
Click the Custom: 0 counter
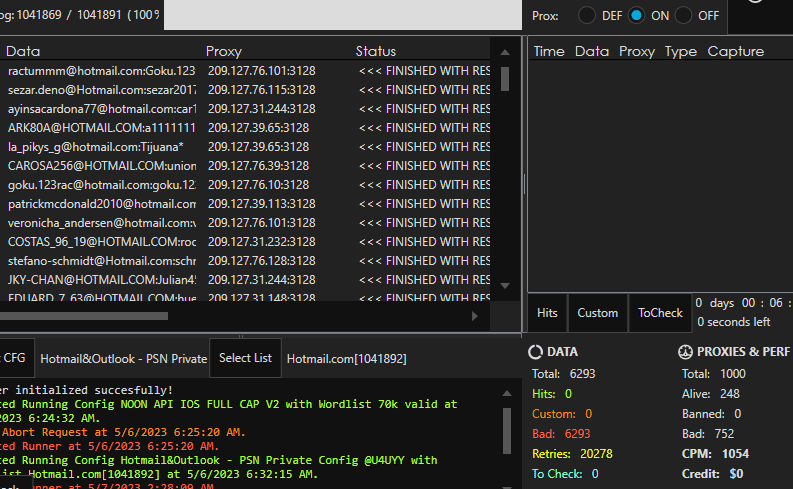562,414
